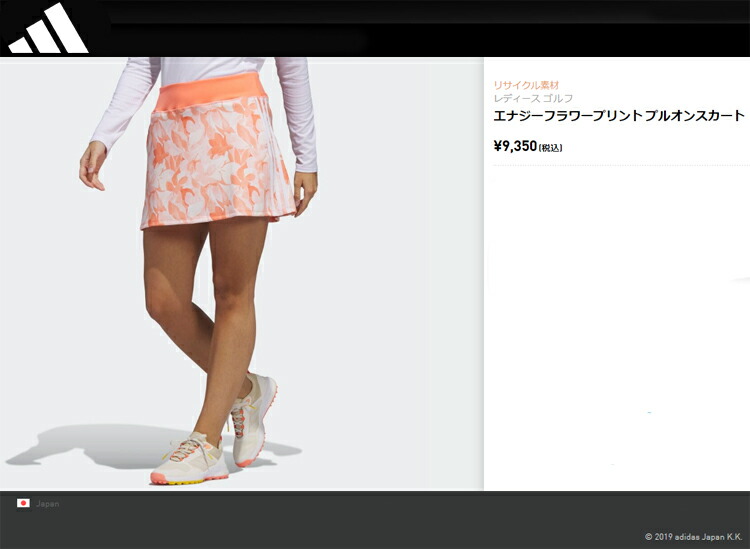Viewport: 750px width, 549px height.
Task: Open the Japan country selector link
Action: (48, 504)
